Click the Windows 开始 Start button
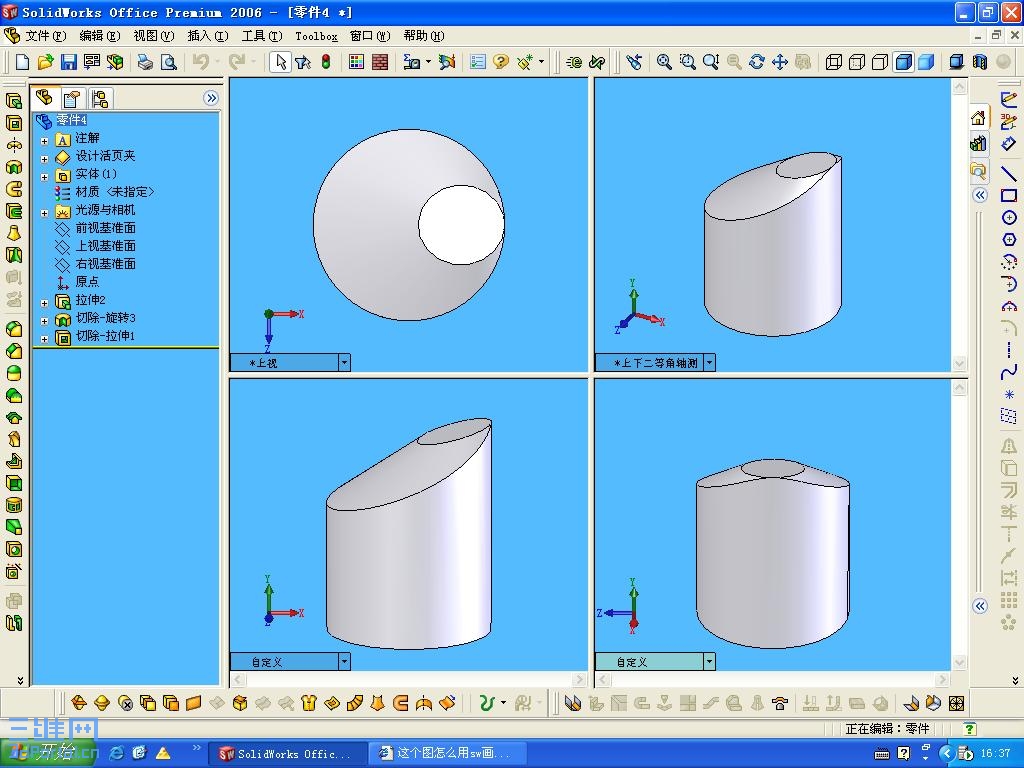The image size is (1024, 768). (x=48, y=753)
